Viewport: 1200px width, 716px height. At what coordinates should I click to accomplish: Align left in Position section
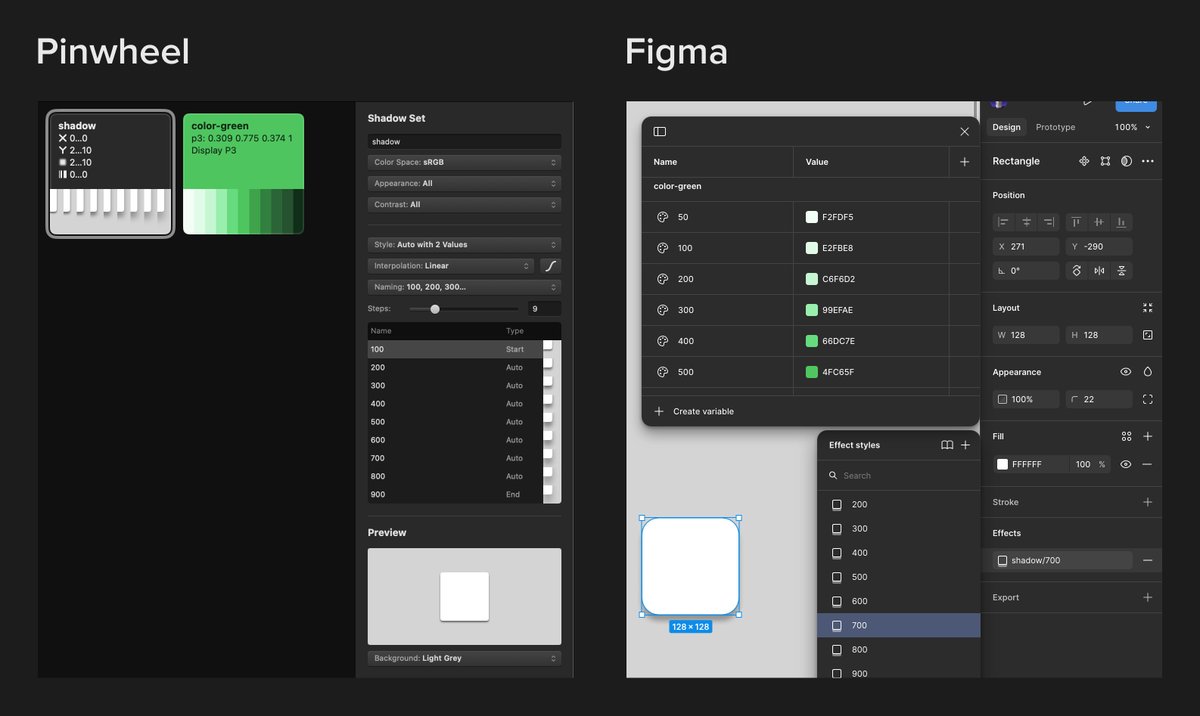(1003, 221)
